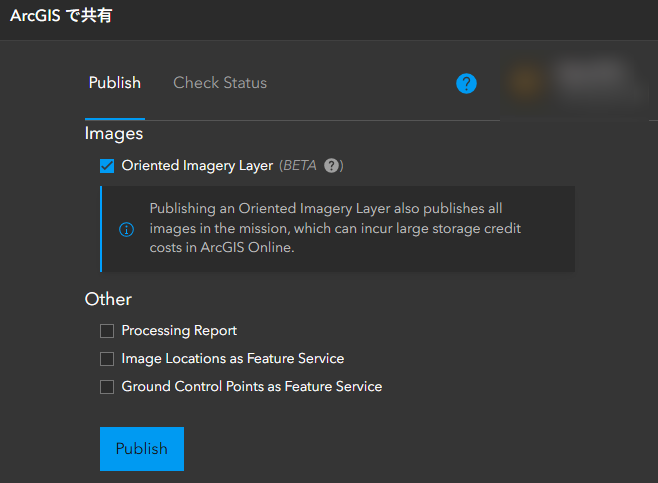Viewport: 658px width, 483px height.
Task: Click the italic BETA tag text
Action: (x=300, y=166)
